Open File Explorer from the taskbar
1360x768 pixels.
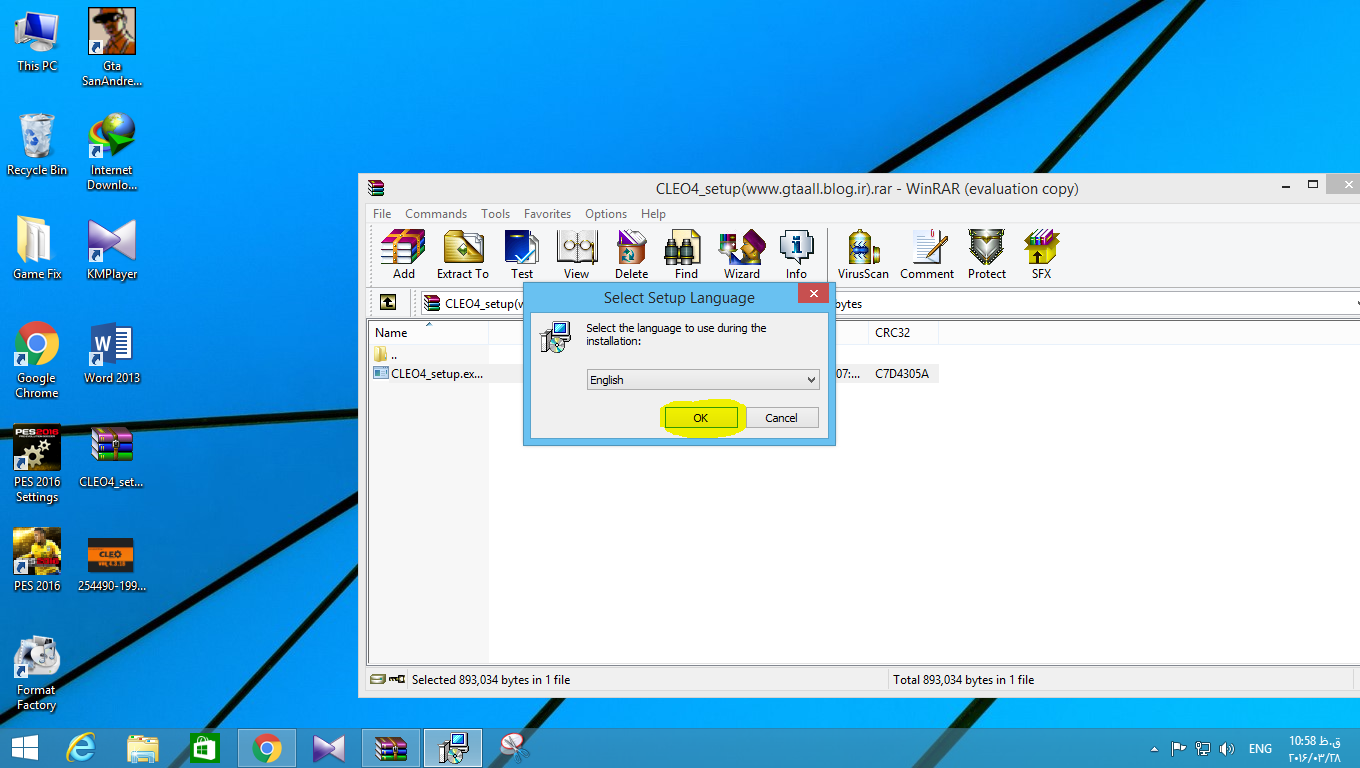(x=143, y=748)
